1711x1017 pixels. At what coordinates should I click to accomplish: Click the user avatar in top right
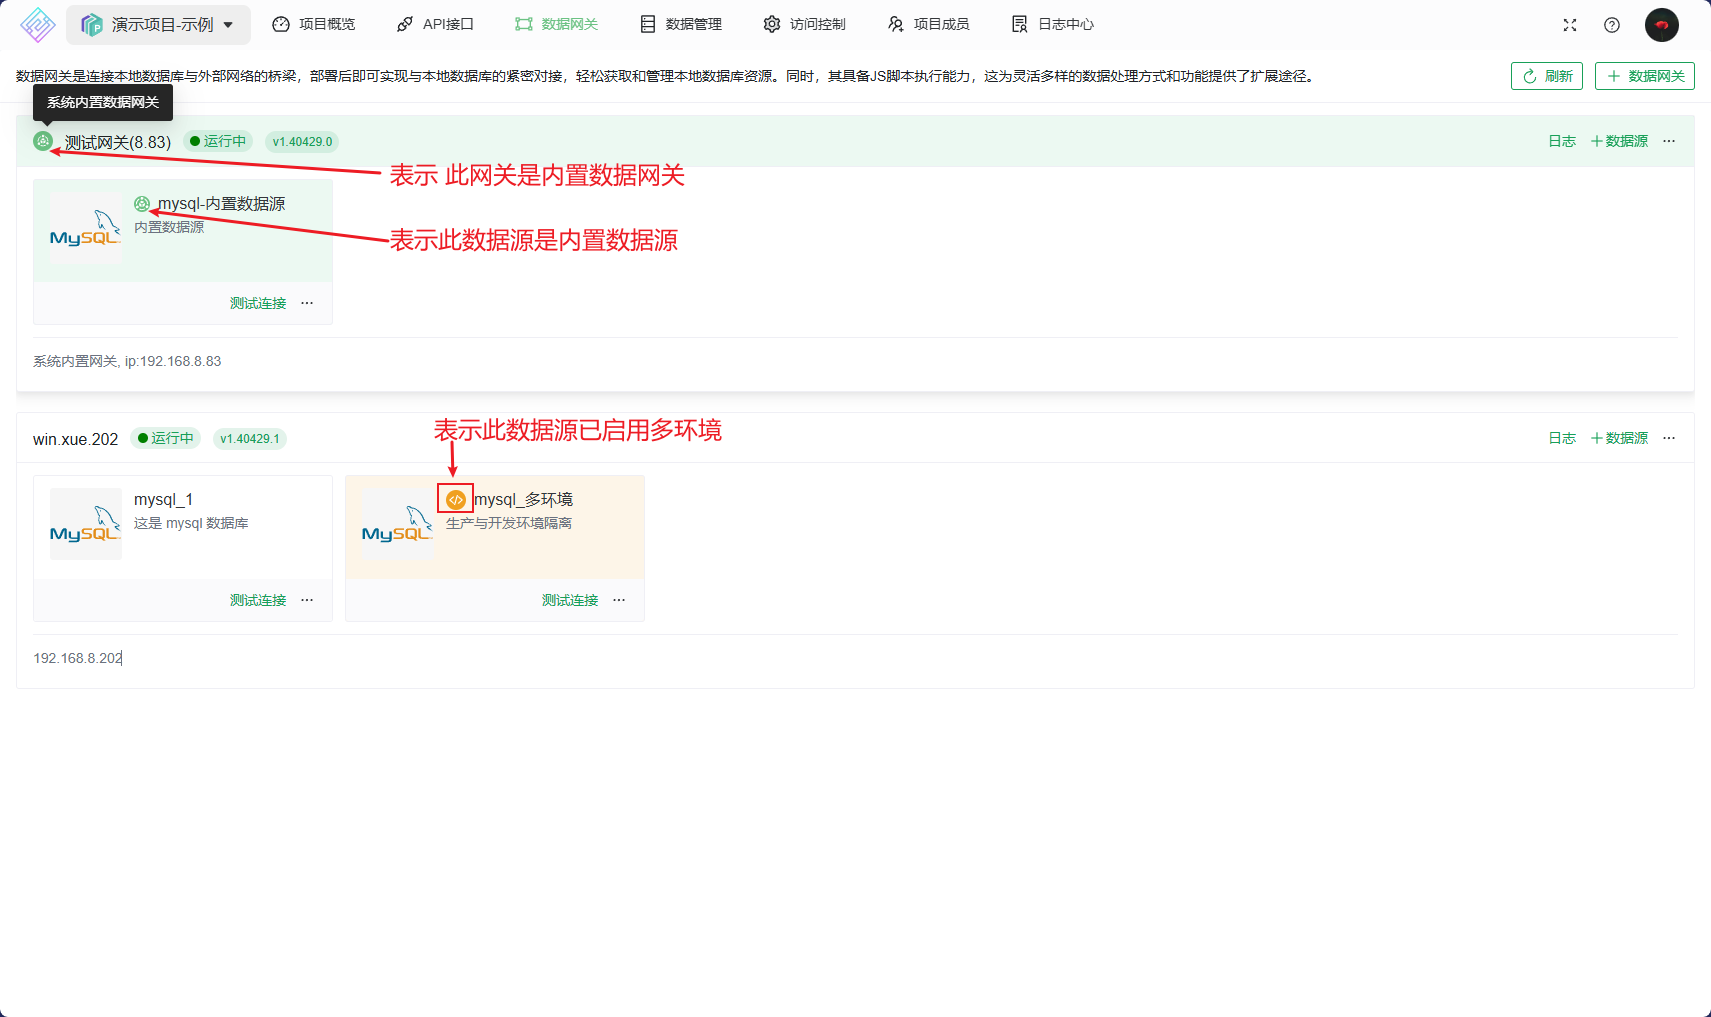pyautogui.click(x=1661, y=25)
